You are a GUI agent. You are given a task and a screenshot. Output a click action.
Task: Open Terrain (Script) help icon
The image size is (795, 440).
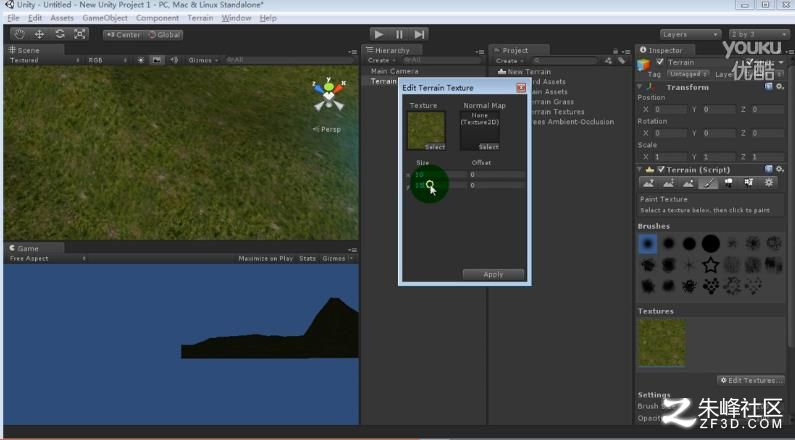pos(769,169)
